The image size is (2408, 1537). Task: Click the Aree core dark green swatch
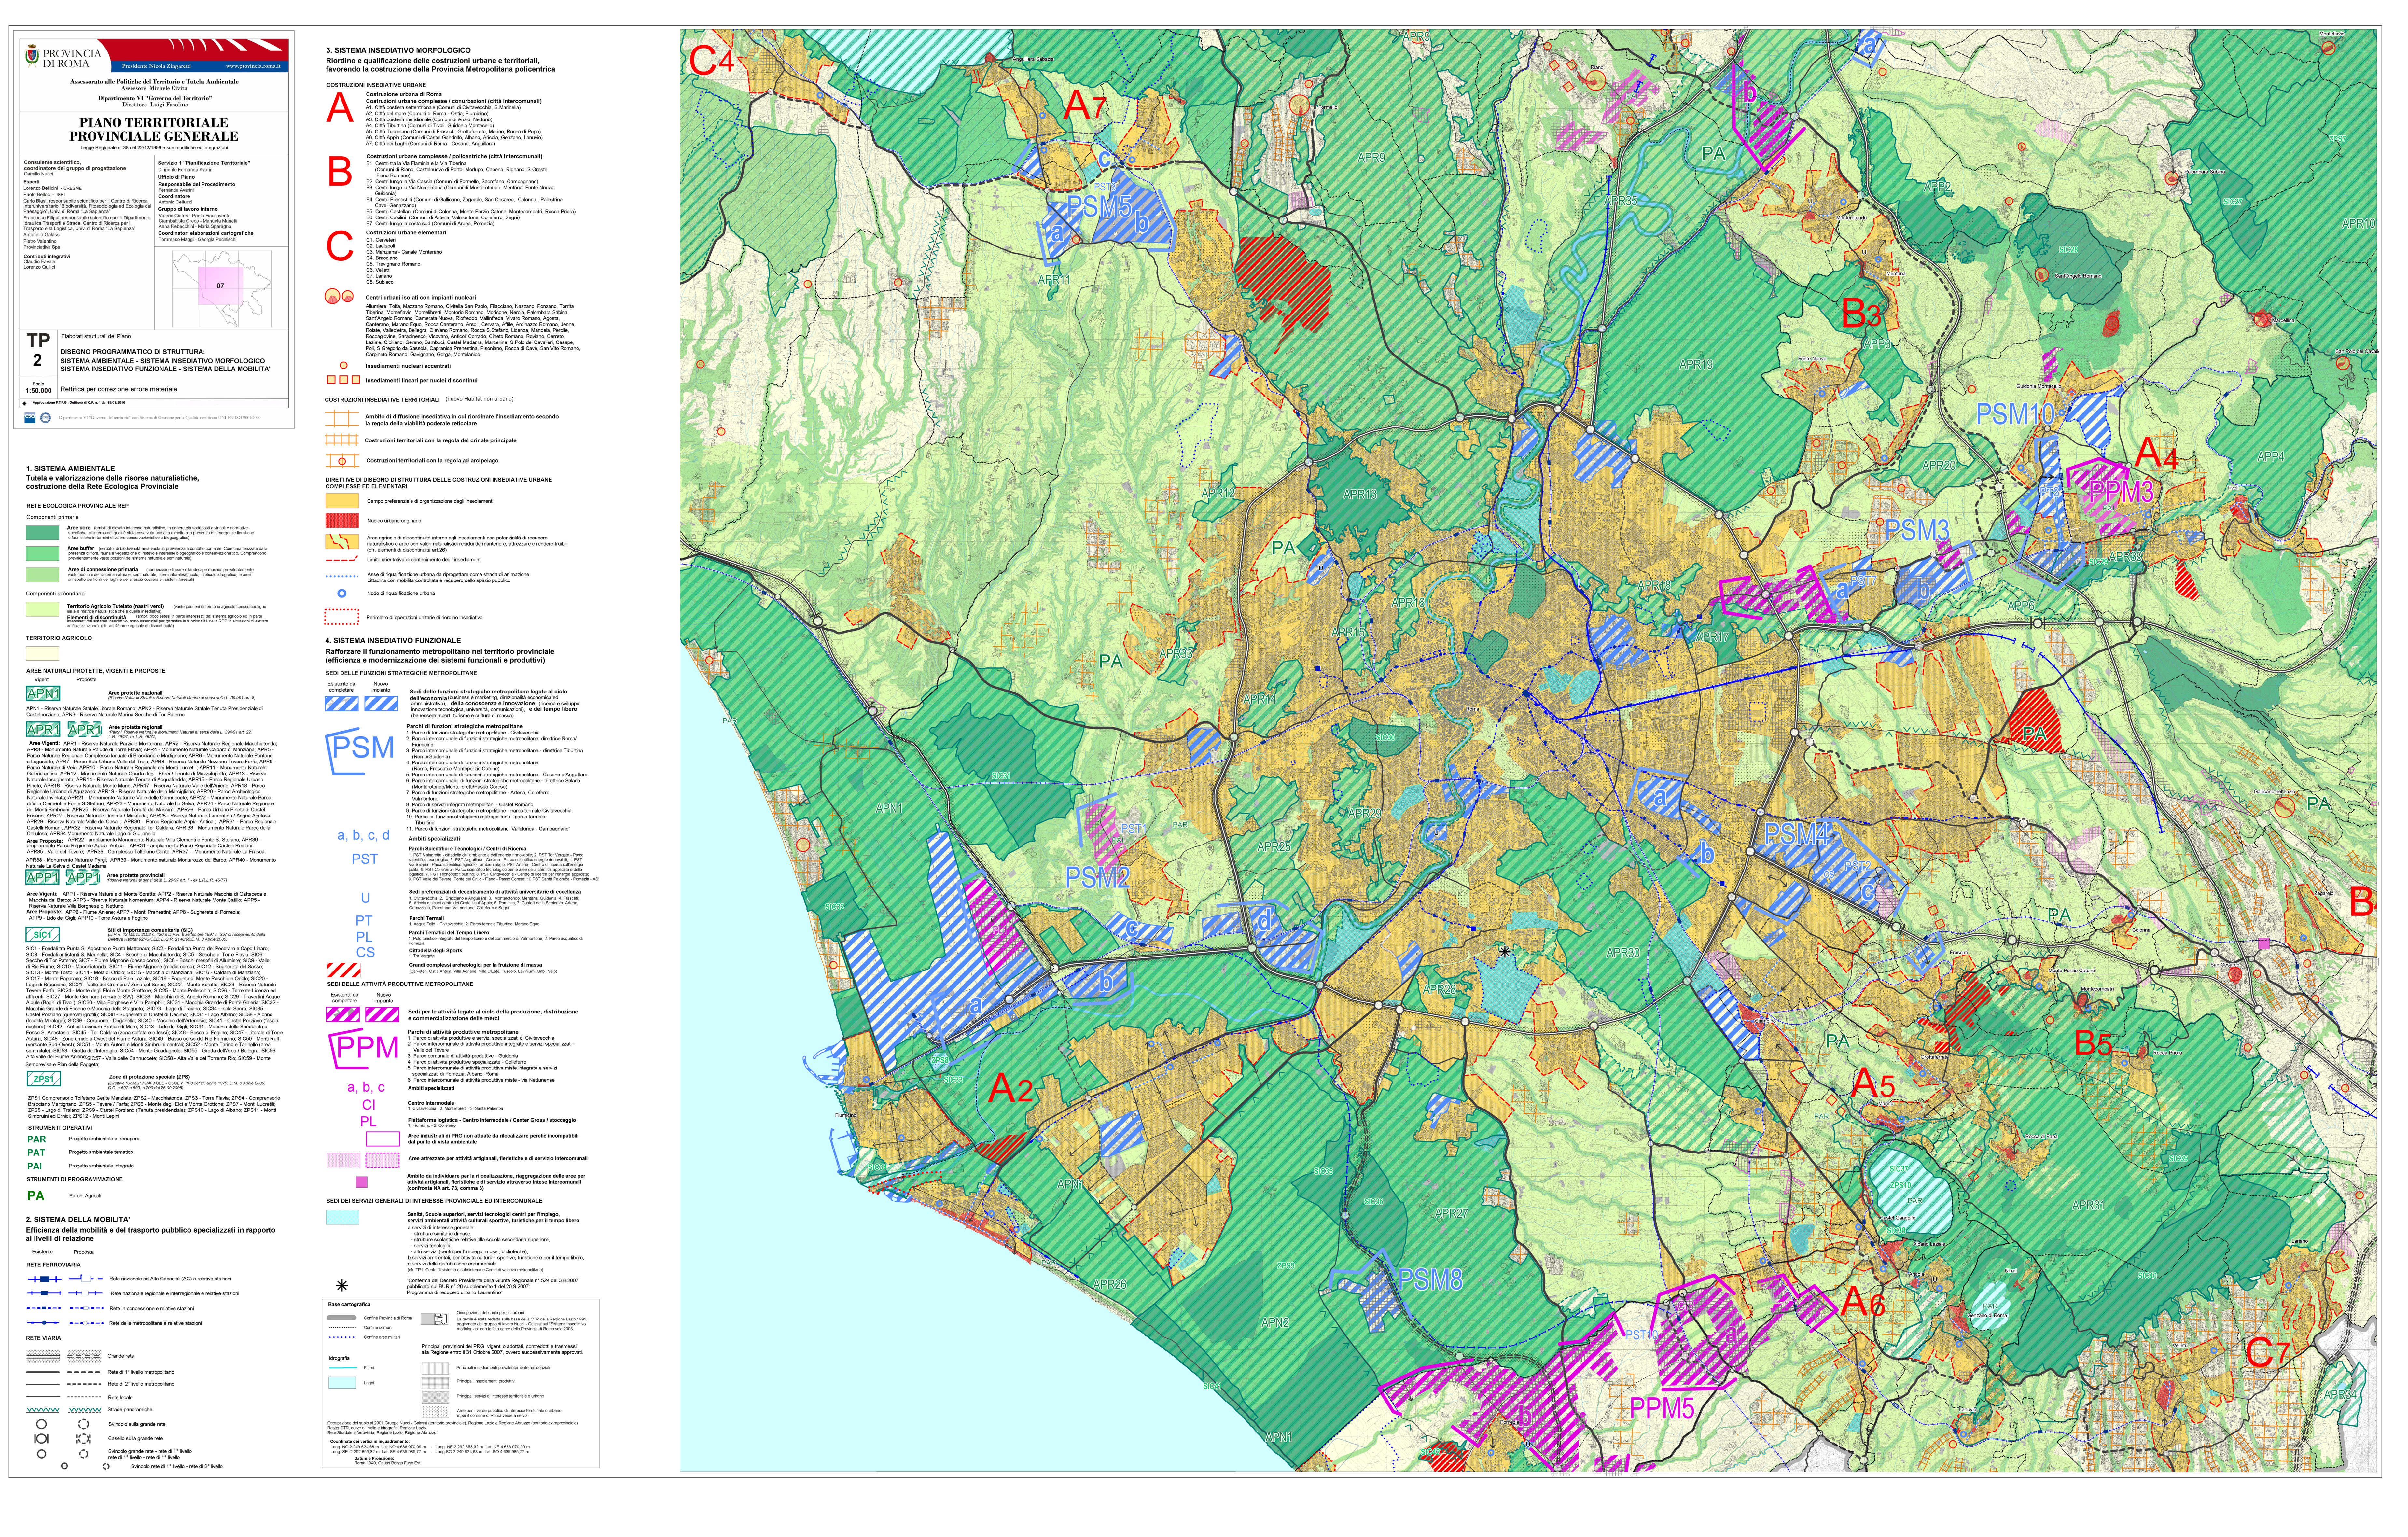[43, 533]
